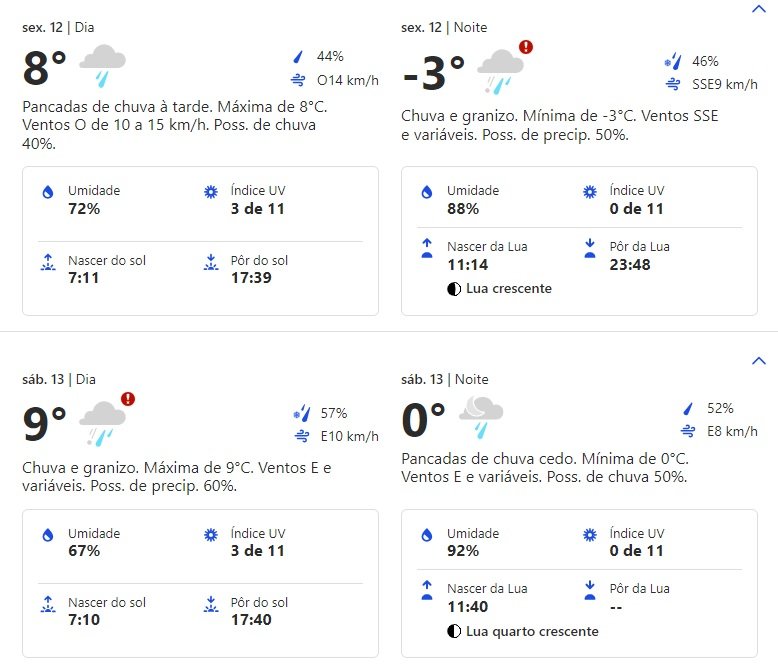
Task: Click the wind icon beside O14 km/h
Action: click(298, 80)
